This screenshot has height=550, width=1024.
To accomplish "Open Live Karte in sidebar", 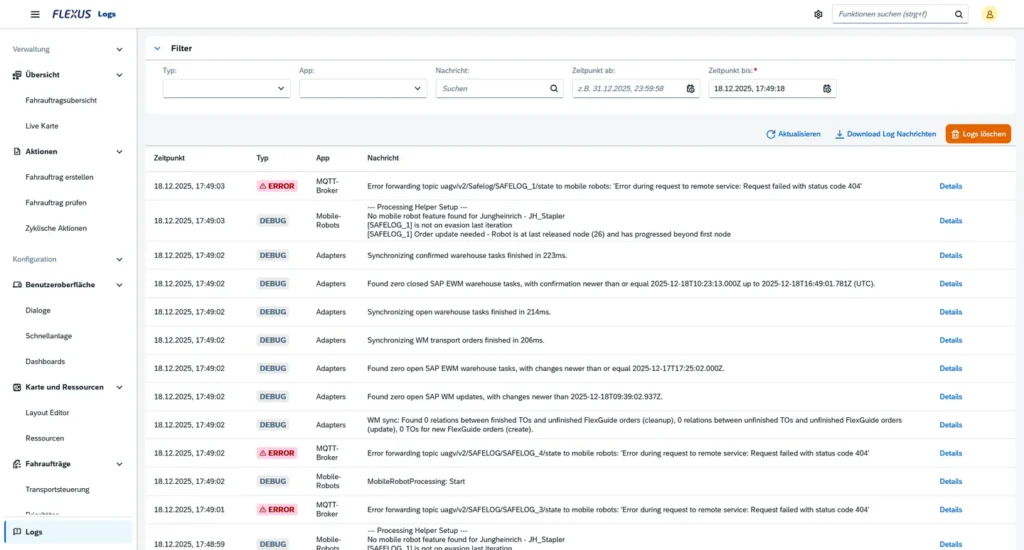I will (42, 126).
